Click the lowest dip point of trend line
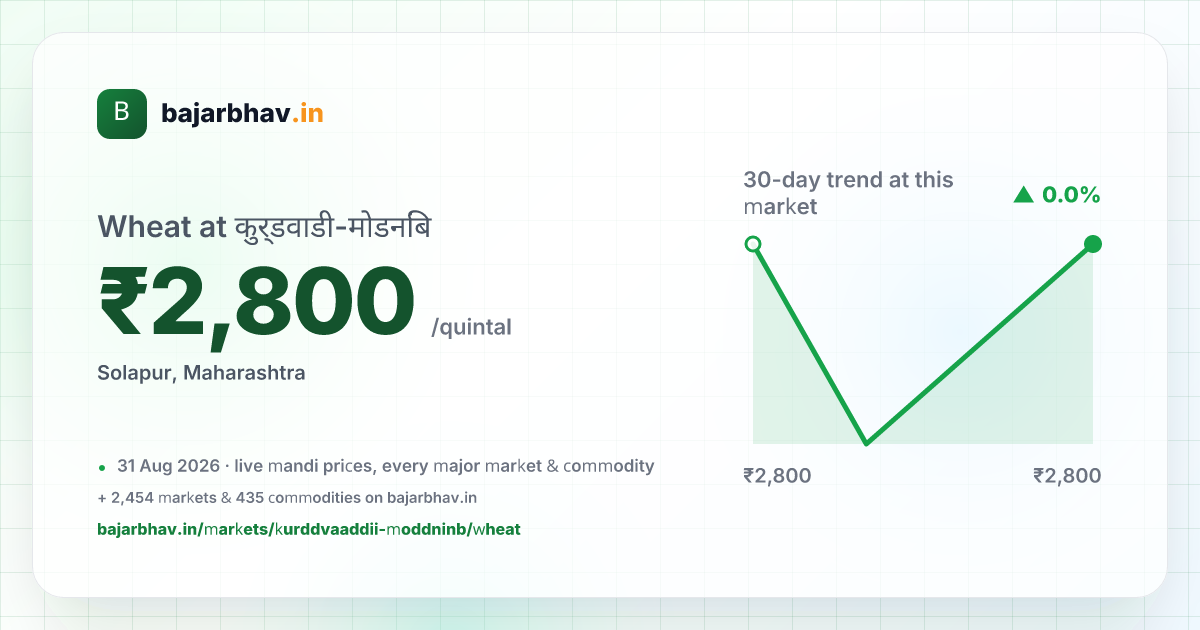Viewport: 1200px width, 630px height. click(x=866, y=443)
